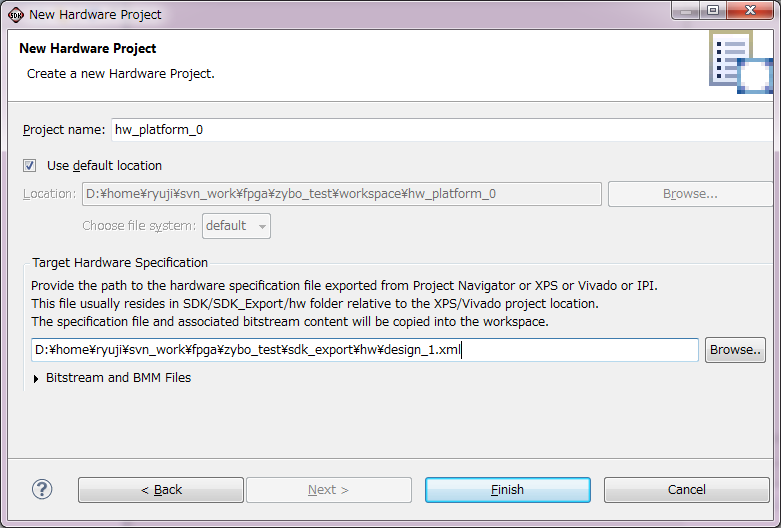Cancel the new hardware project wizard
The width and height of the screenshot is (781, 528).
pos(686,490)
